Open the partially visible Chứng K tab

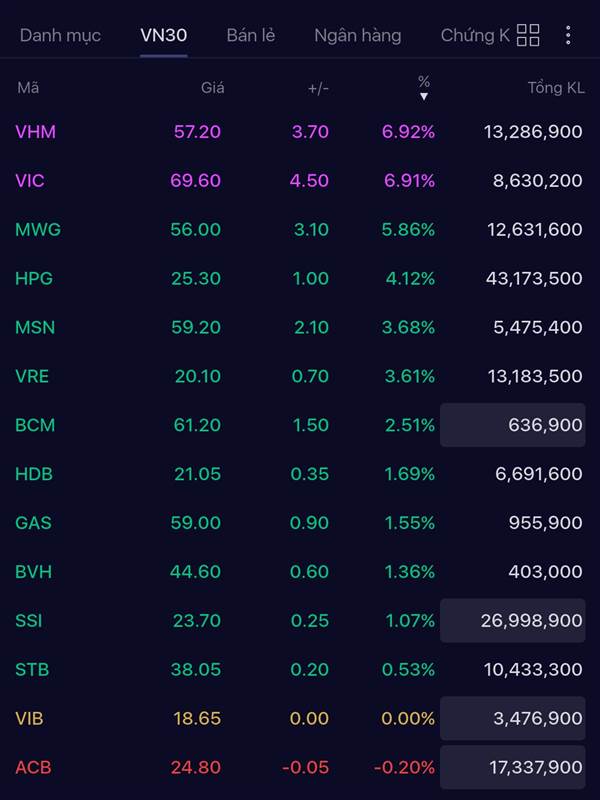pyautogui.click(x=474, y=36)
